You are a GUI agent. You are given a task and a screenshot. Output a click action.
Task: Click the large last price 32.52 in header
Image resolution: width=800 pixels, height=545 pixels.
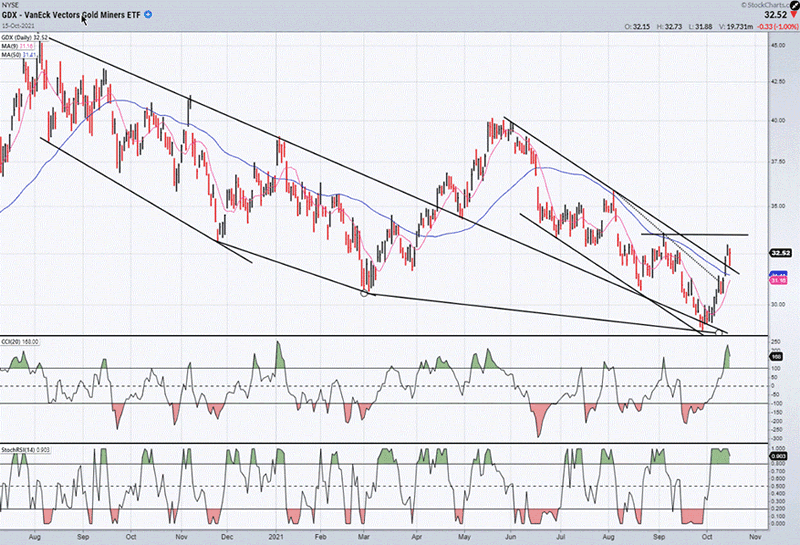click(x=776, y=15)
